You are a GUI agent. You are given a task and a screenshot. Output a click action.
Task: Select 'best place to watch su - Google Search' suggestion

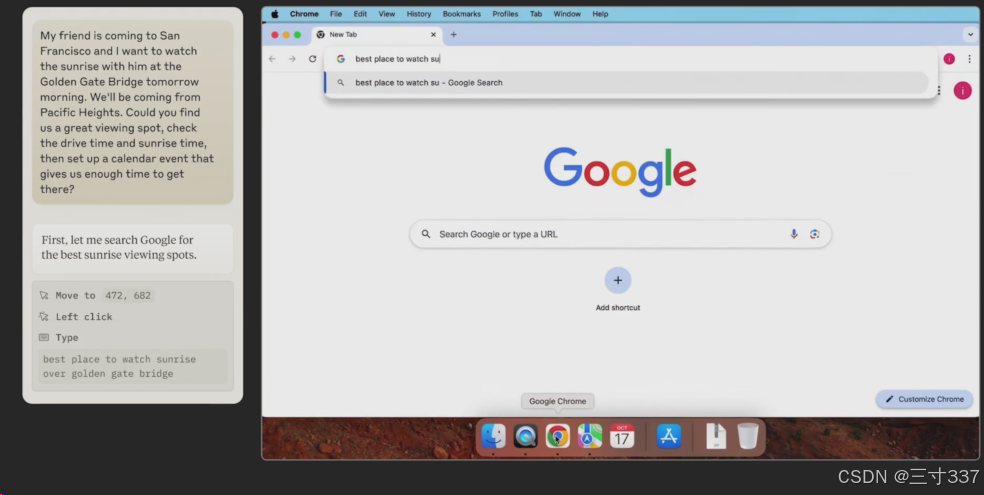626,83
